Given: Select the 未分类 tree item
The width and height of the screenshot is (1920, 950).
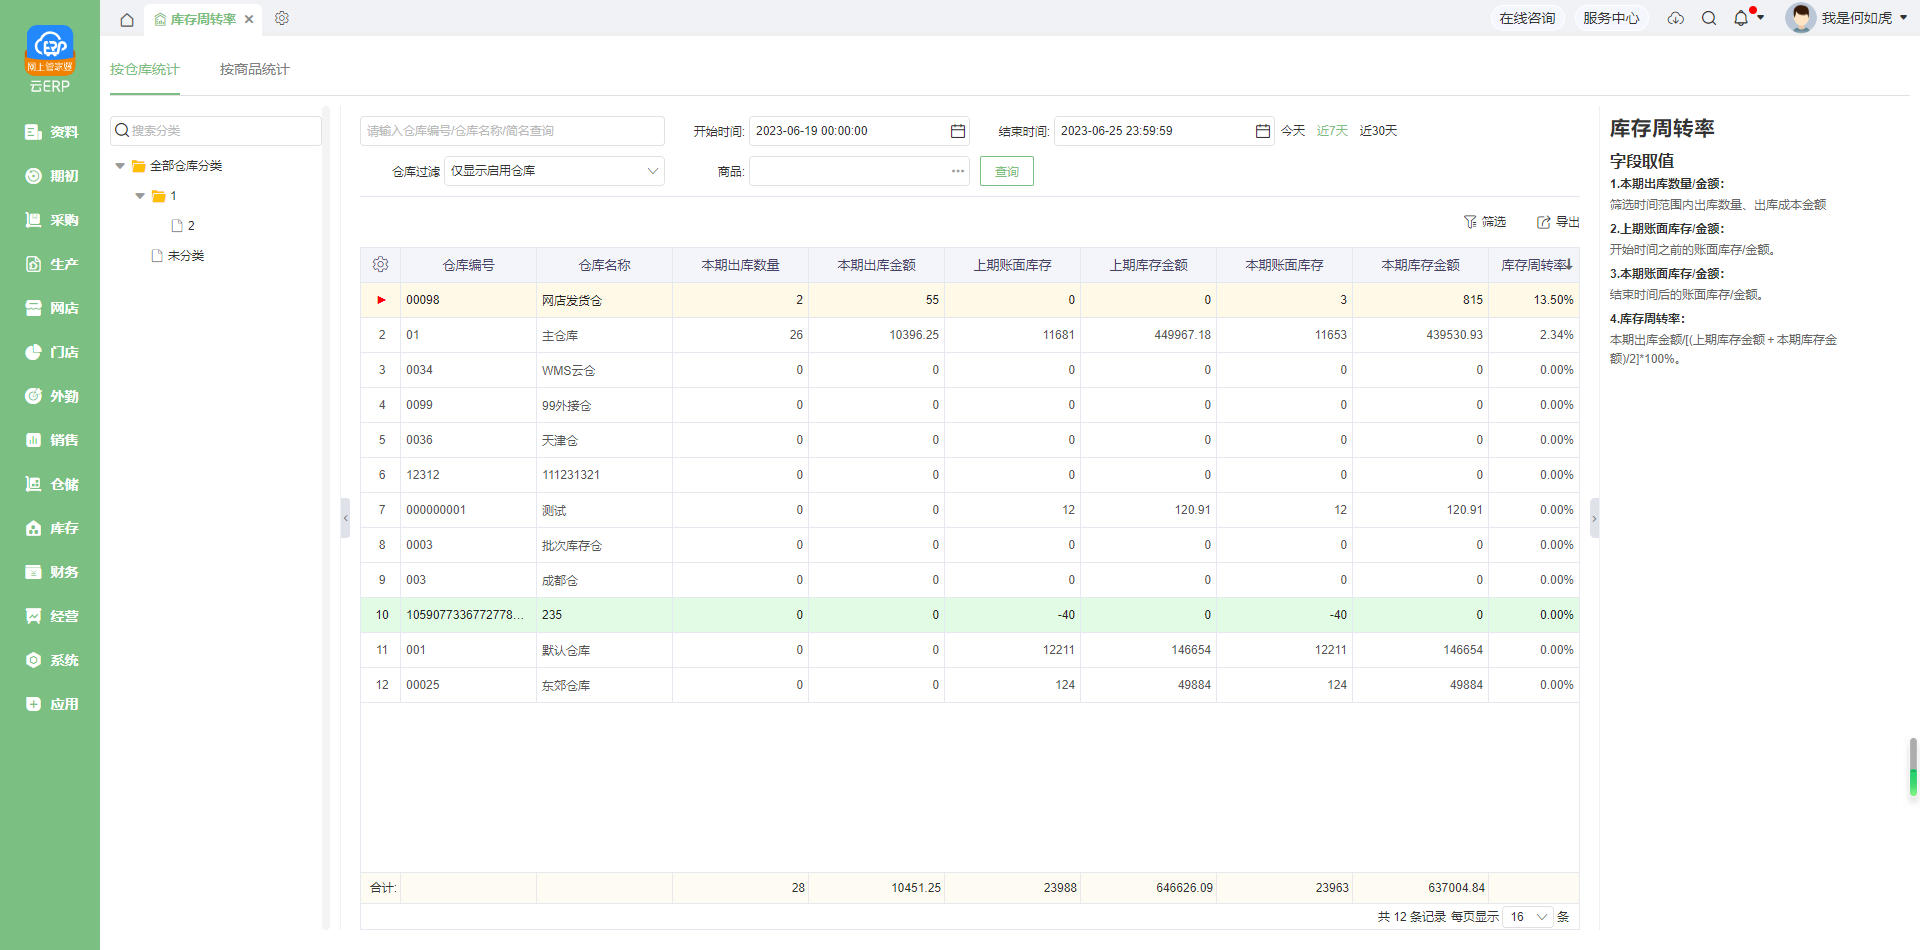Looking at the screenshot, I should click(178, 256).
